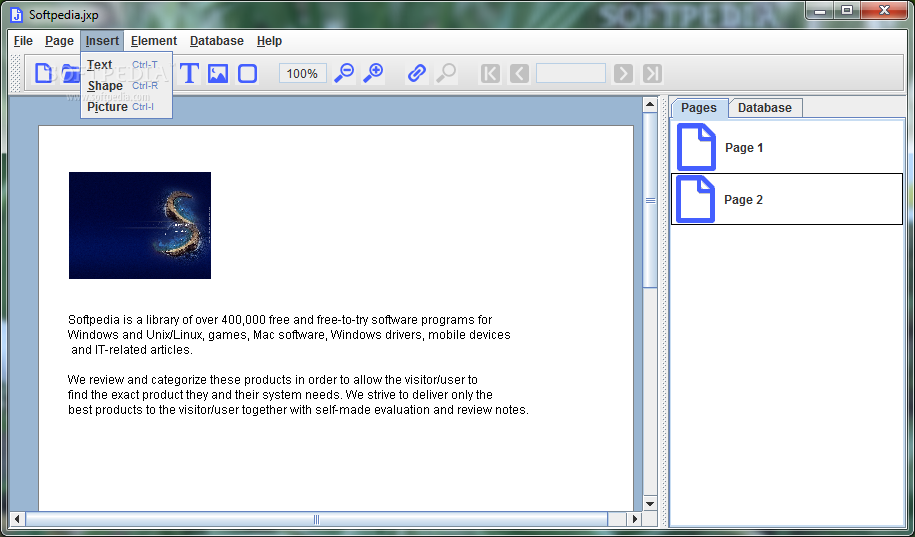Choose Text from the Insert menu

(x=126, y=65)
